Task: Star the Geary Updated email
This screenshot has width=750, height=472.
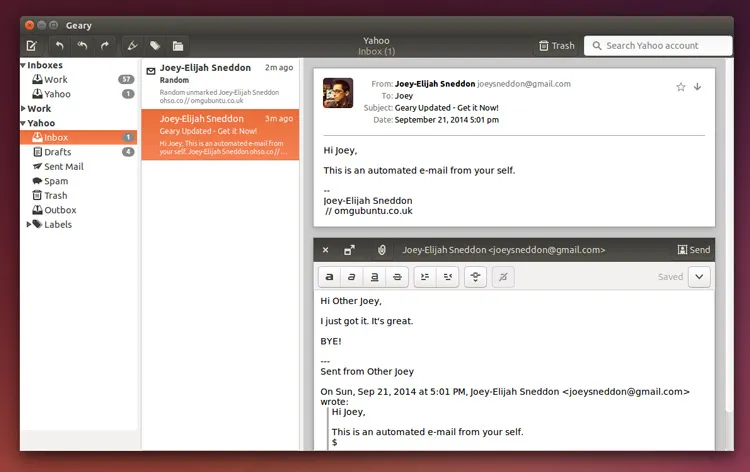Action: tap(680, 87)
